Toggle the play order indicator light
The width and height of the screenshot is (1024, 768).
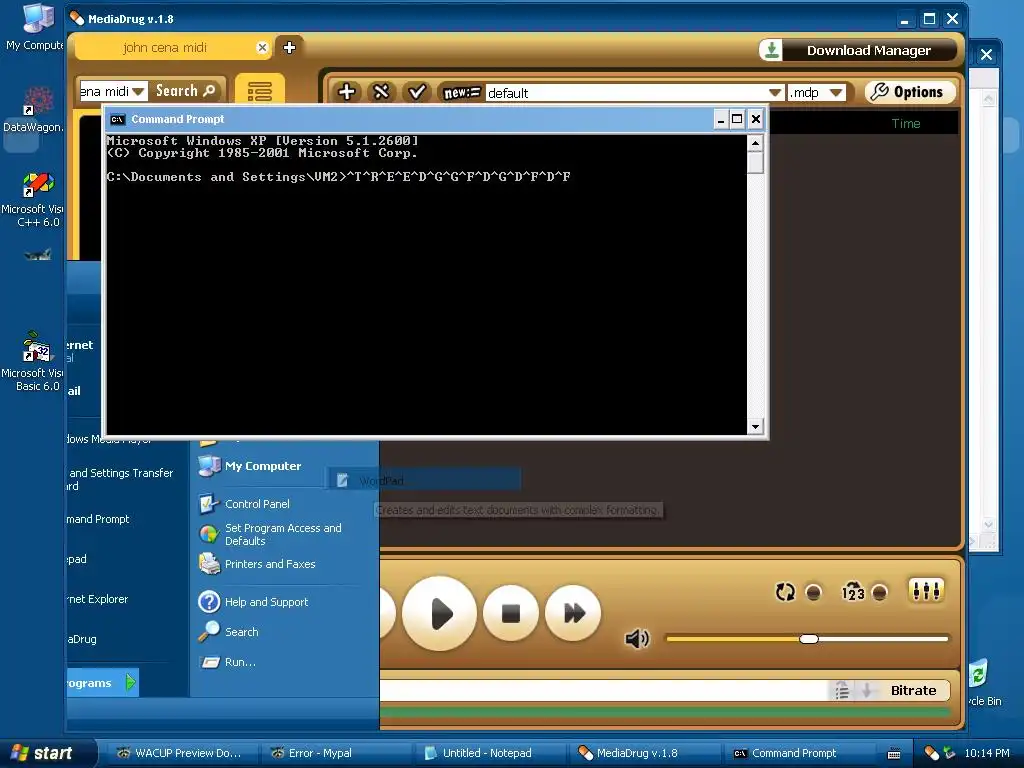(880, 592)
